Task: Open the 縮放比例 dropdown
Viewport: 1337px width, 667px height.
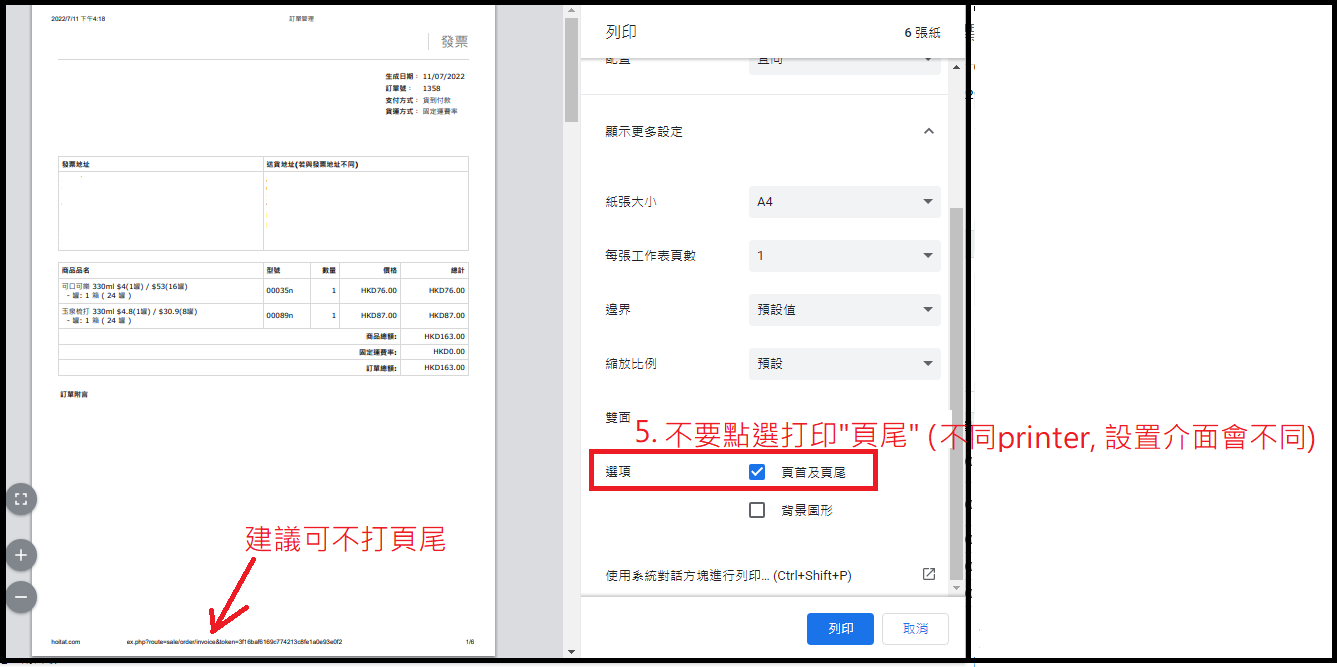Action: pyautogui.click(x=844, y=364)
